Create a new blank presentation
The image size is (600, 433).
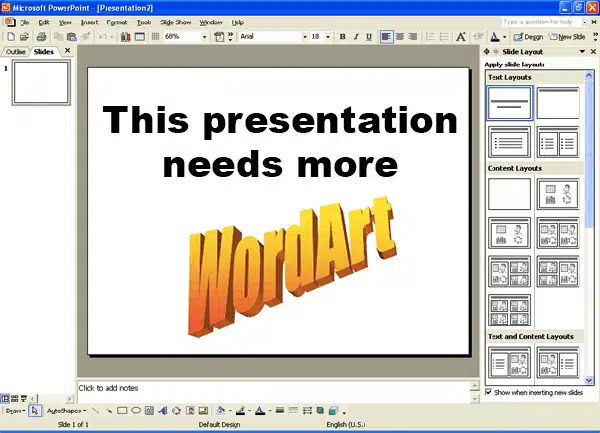tap(11, 37)
